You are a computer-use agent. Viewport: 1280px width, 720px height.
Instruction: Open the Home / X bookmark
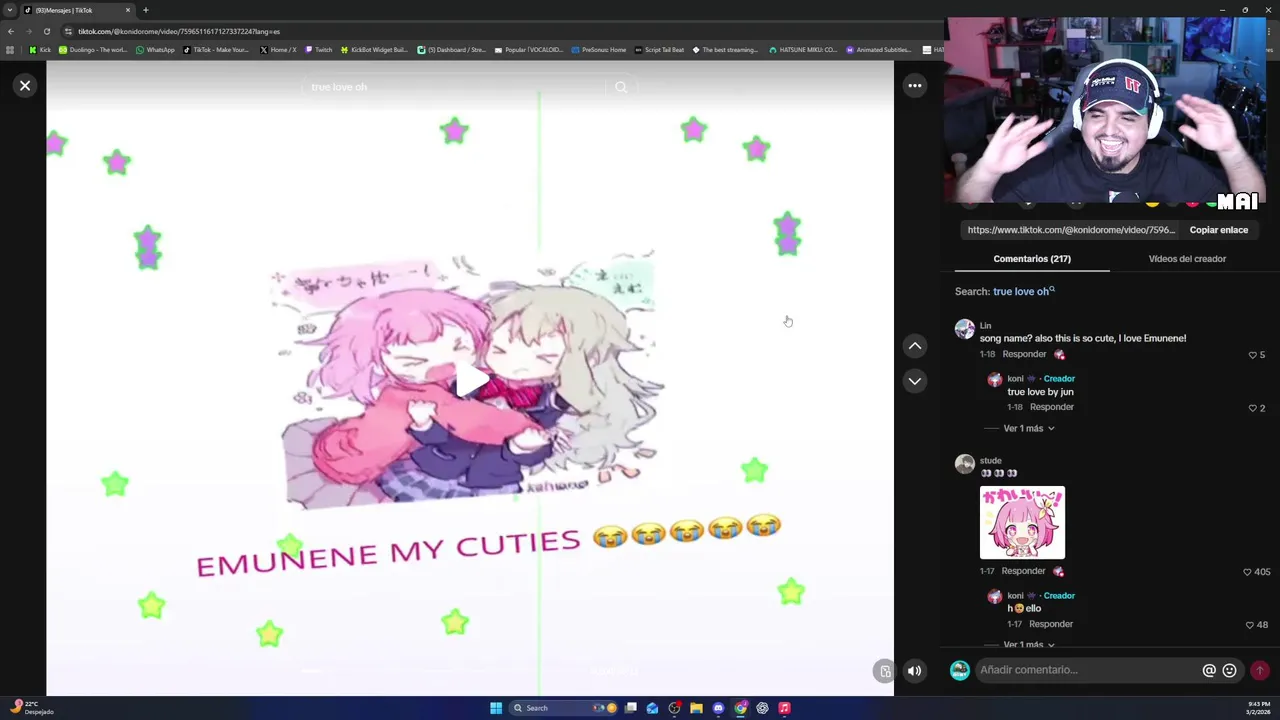(x=278, y=50)
